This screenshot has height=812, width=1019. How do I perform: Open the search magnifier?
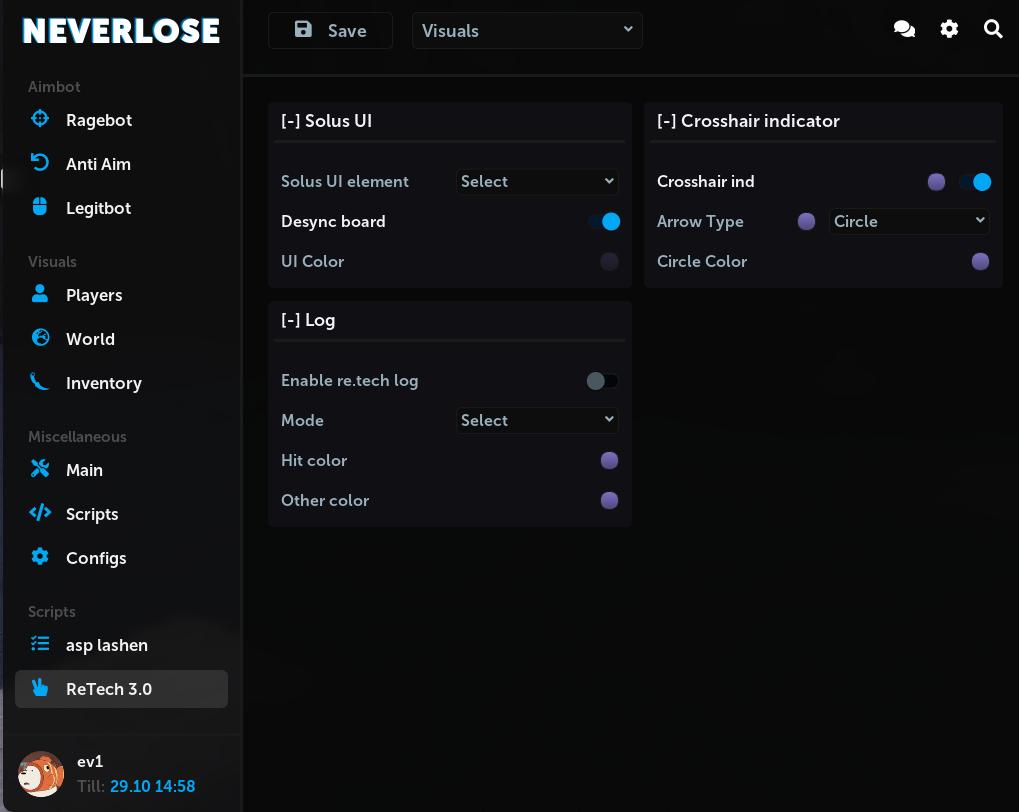point(993,29)
